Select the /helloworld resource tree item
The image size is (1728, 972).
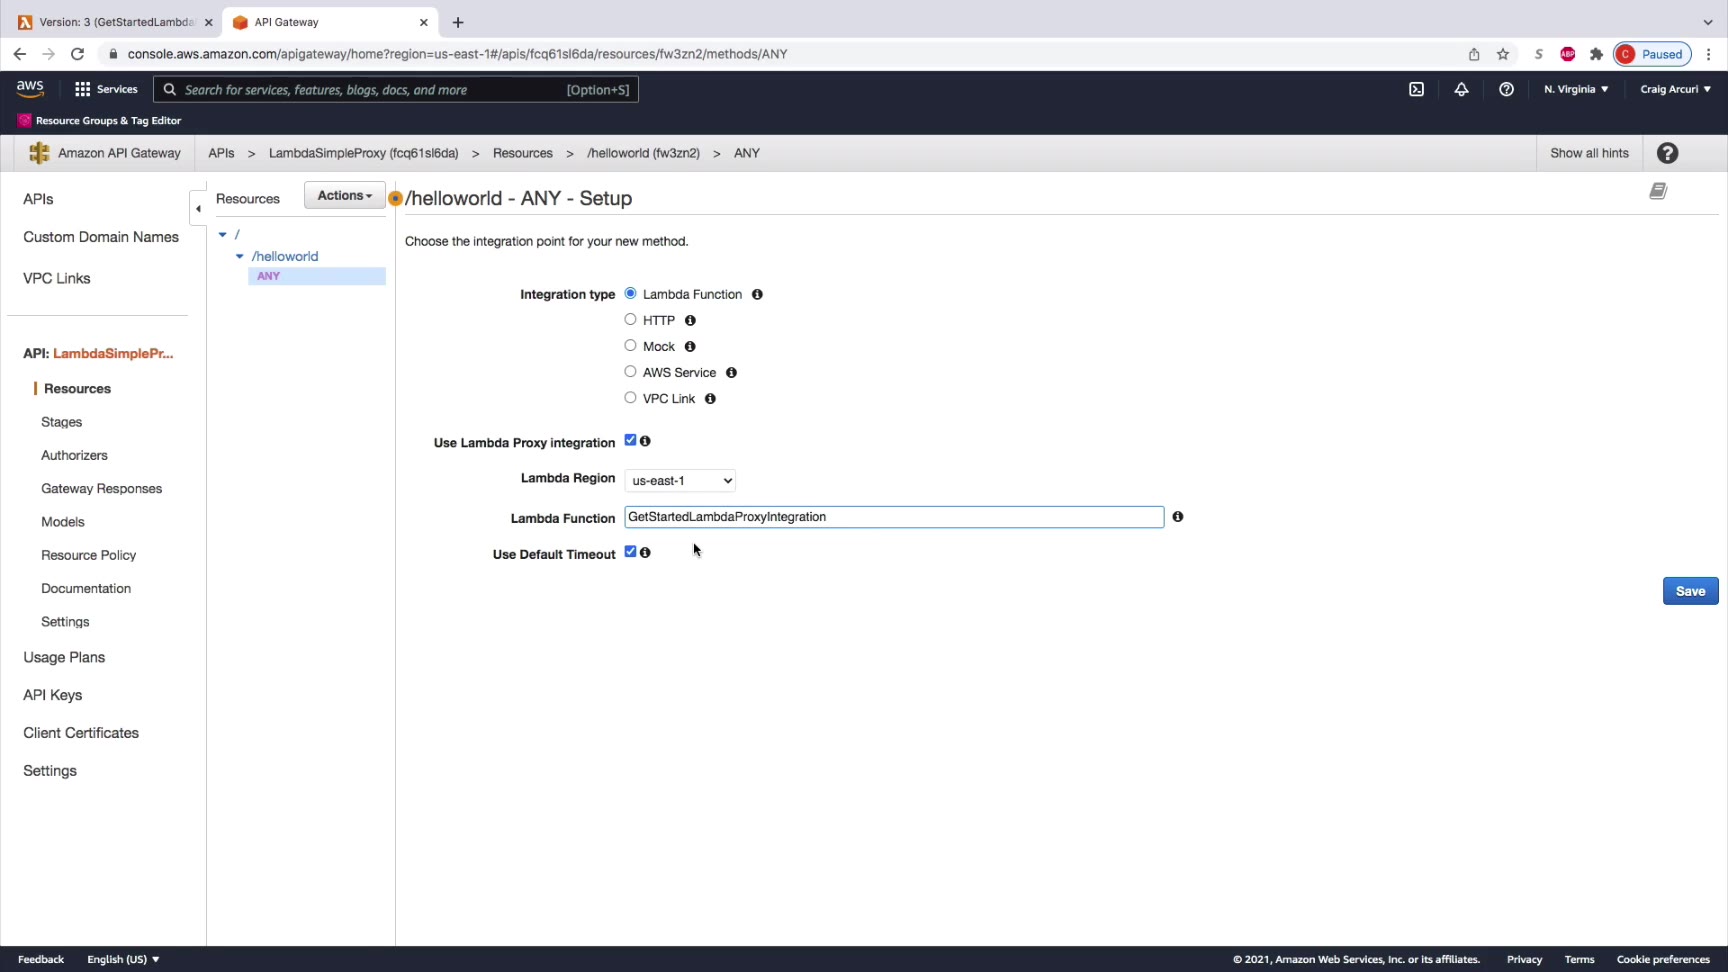point(285,257)
